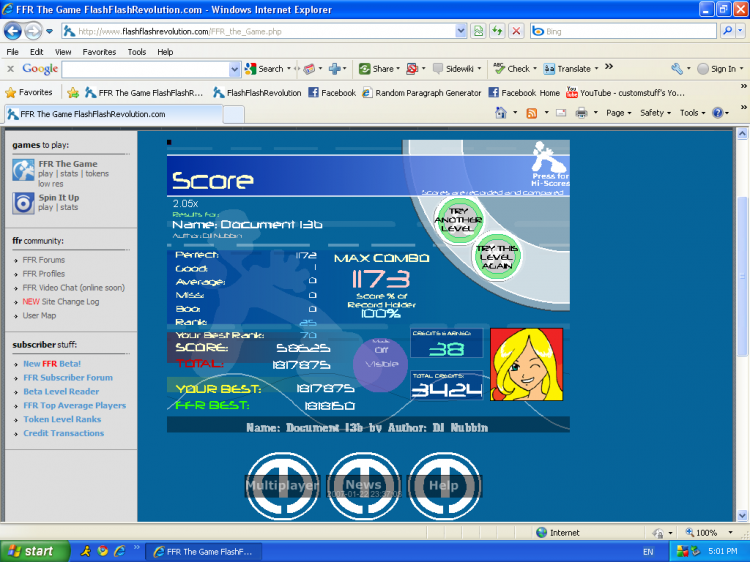Click the Windows Start button

[33, 551]
